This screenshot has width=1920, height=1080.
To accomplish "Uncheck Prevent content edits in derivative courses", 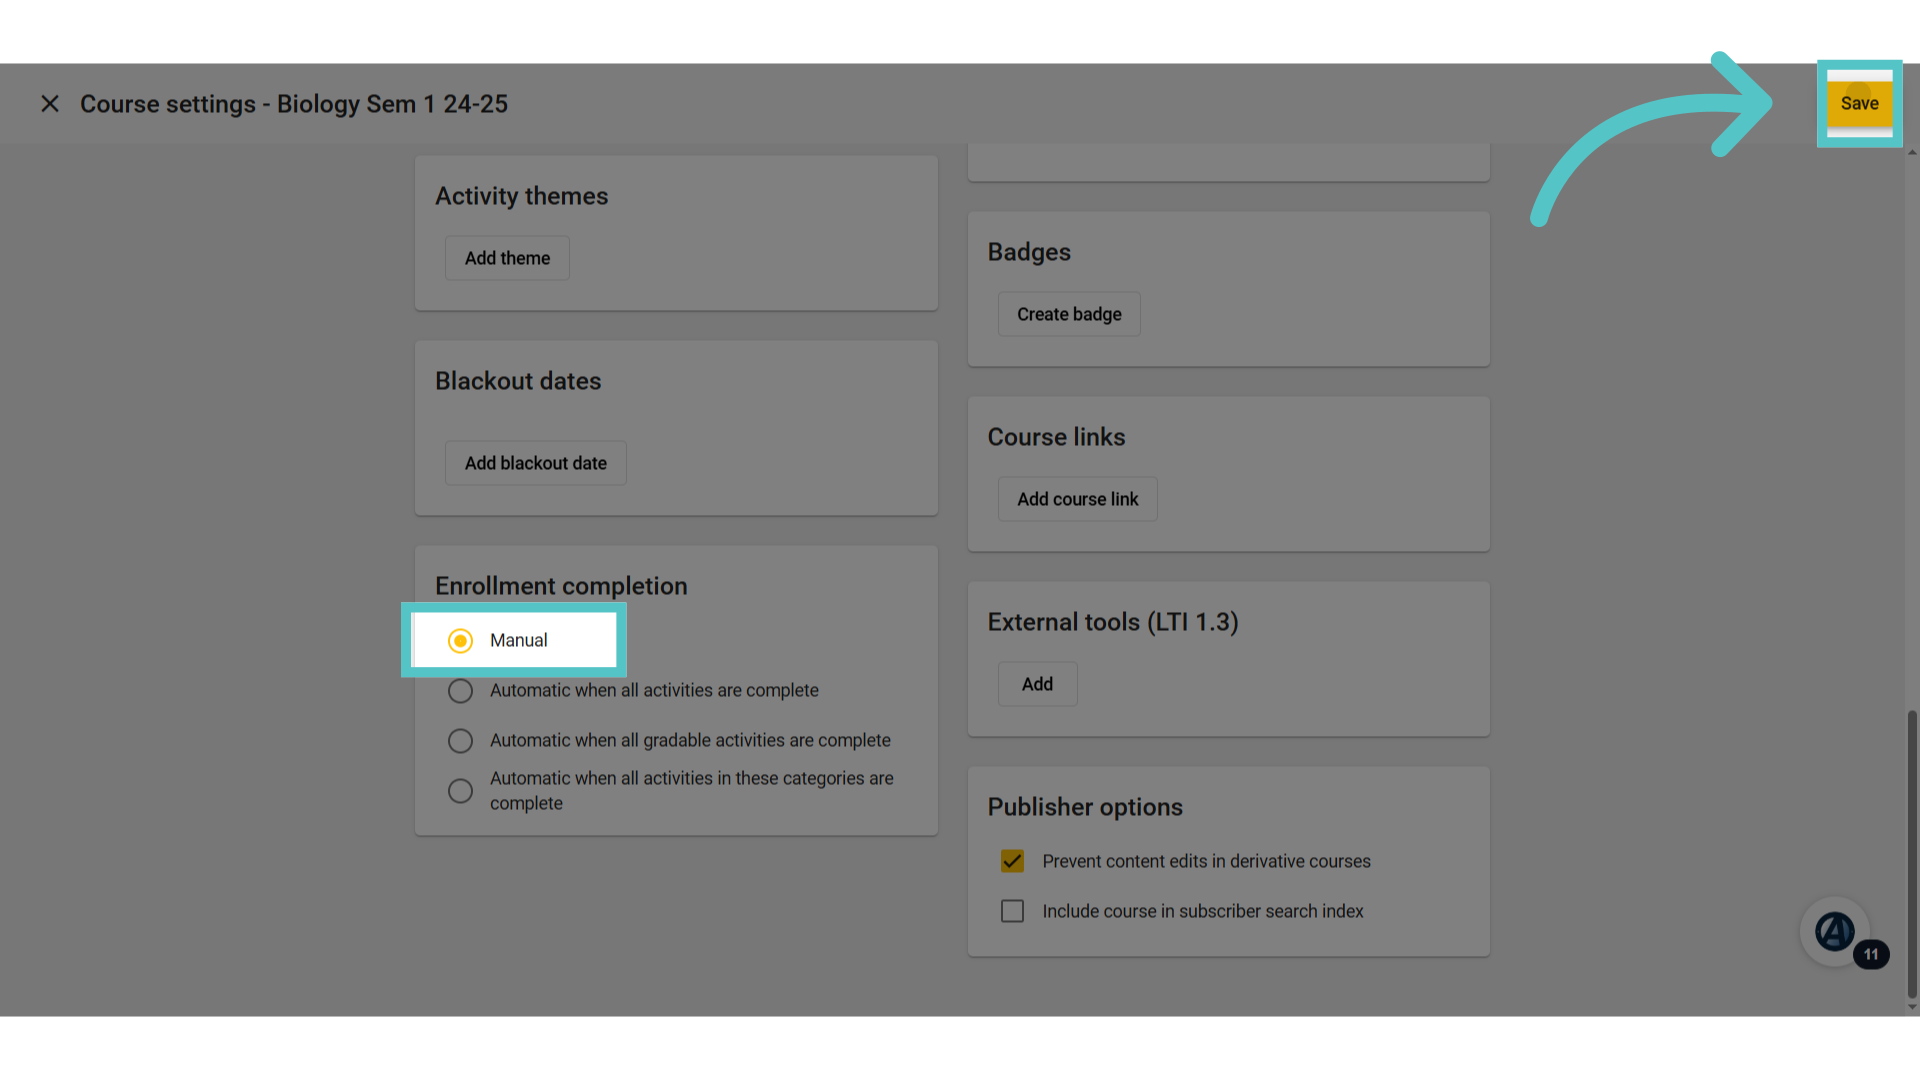I will (1012, 861).
